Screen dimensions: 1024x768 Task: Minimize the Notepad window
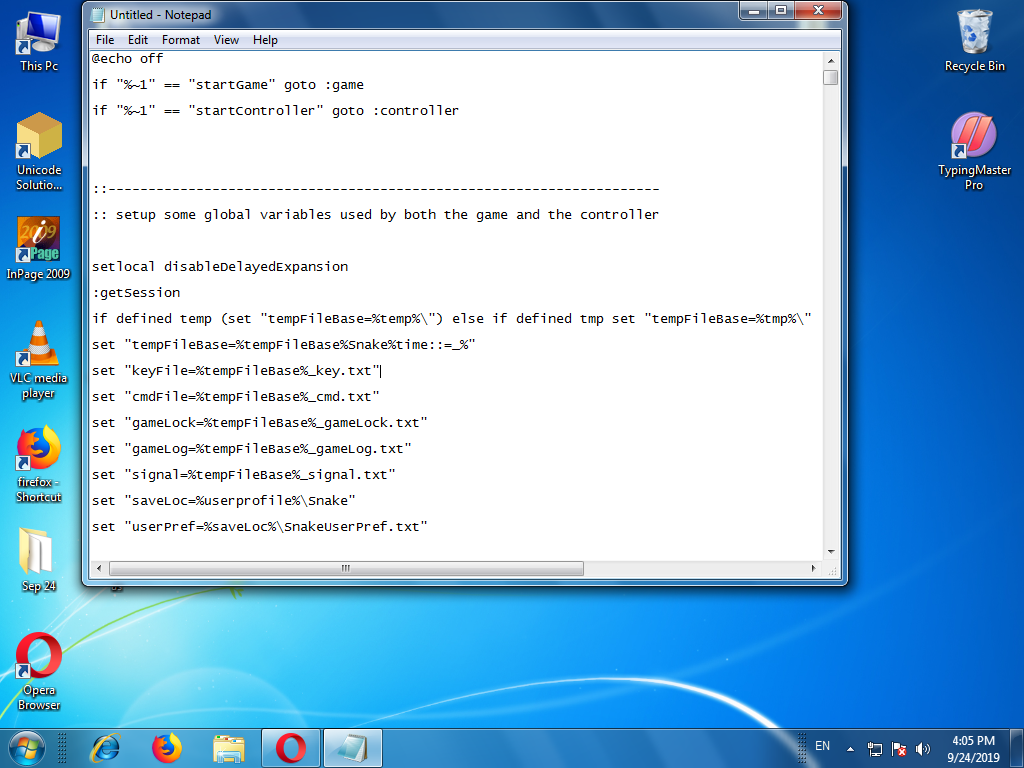point(754,11)
